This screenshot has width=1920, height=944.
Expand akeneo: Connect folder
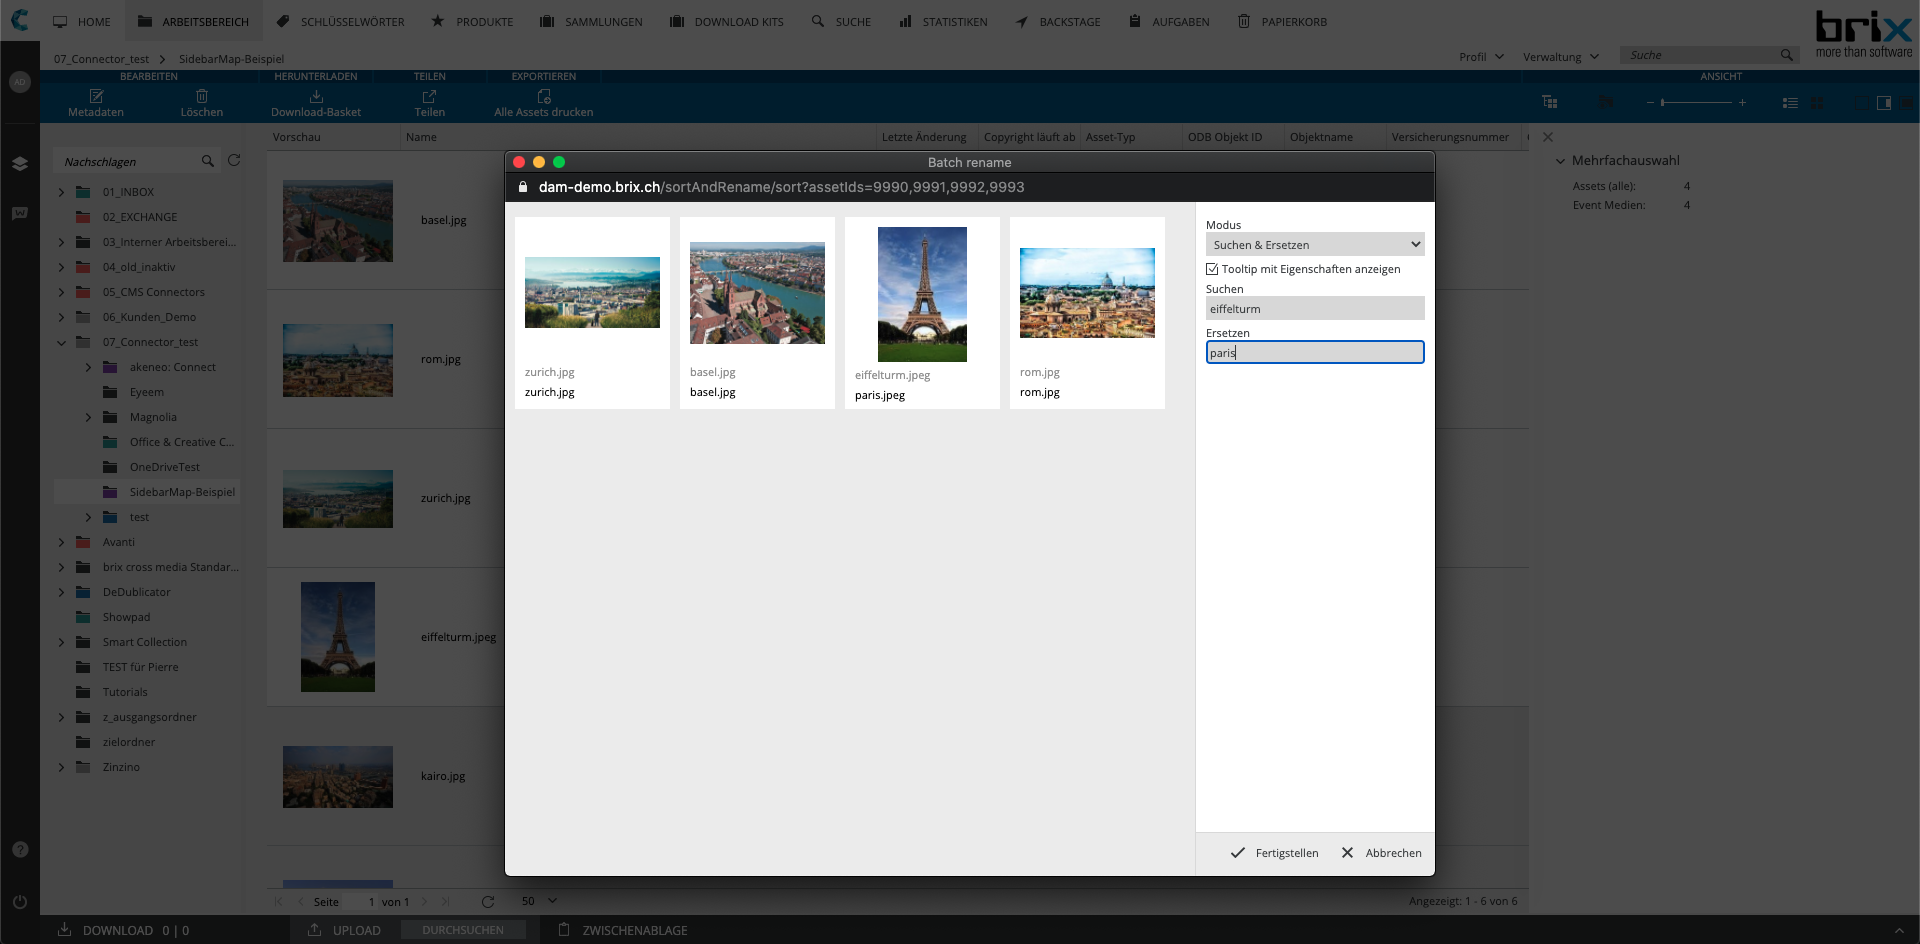(x=88, y=367)
